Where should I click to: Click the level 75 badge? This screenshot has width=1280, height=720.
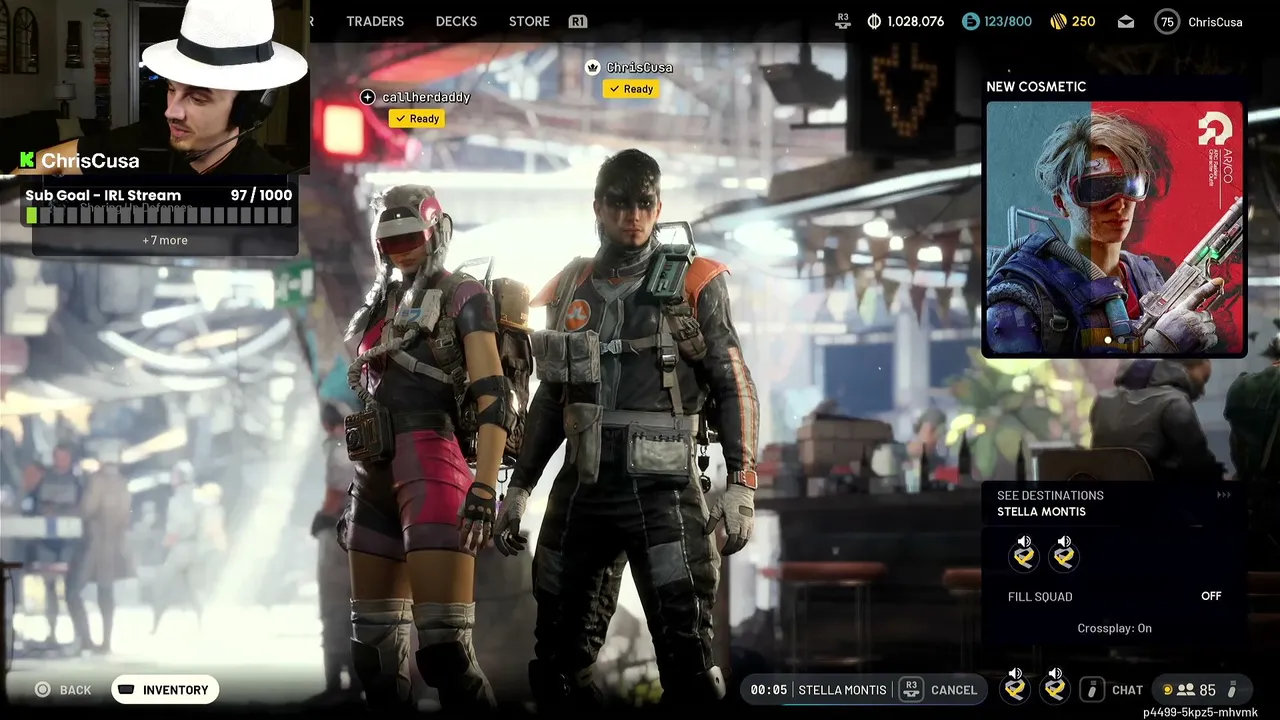point(1167,21)
